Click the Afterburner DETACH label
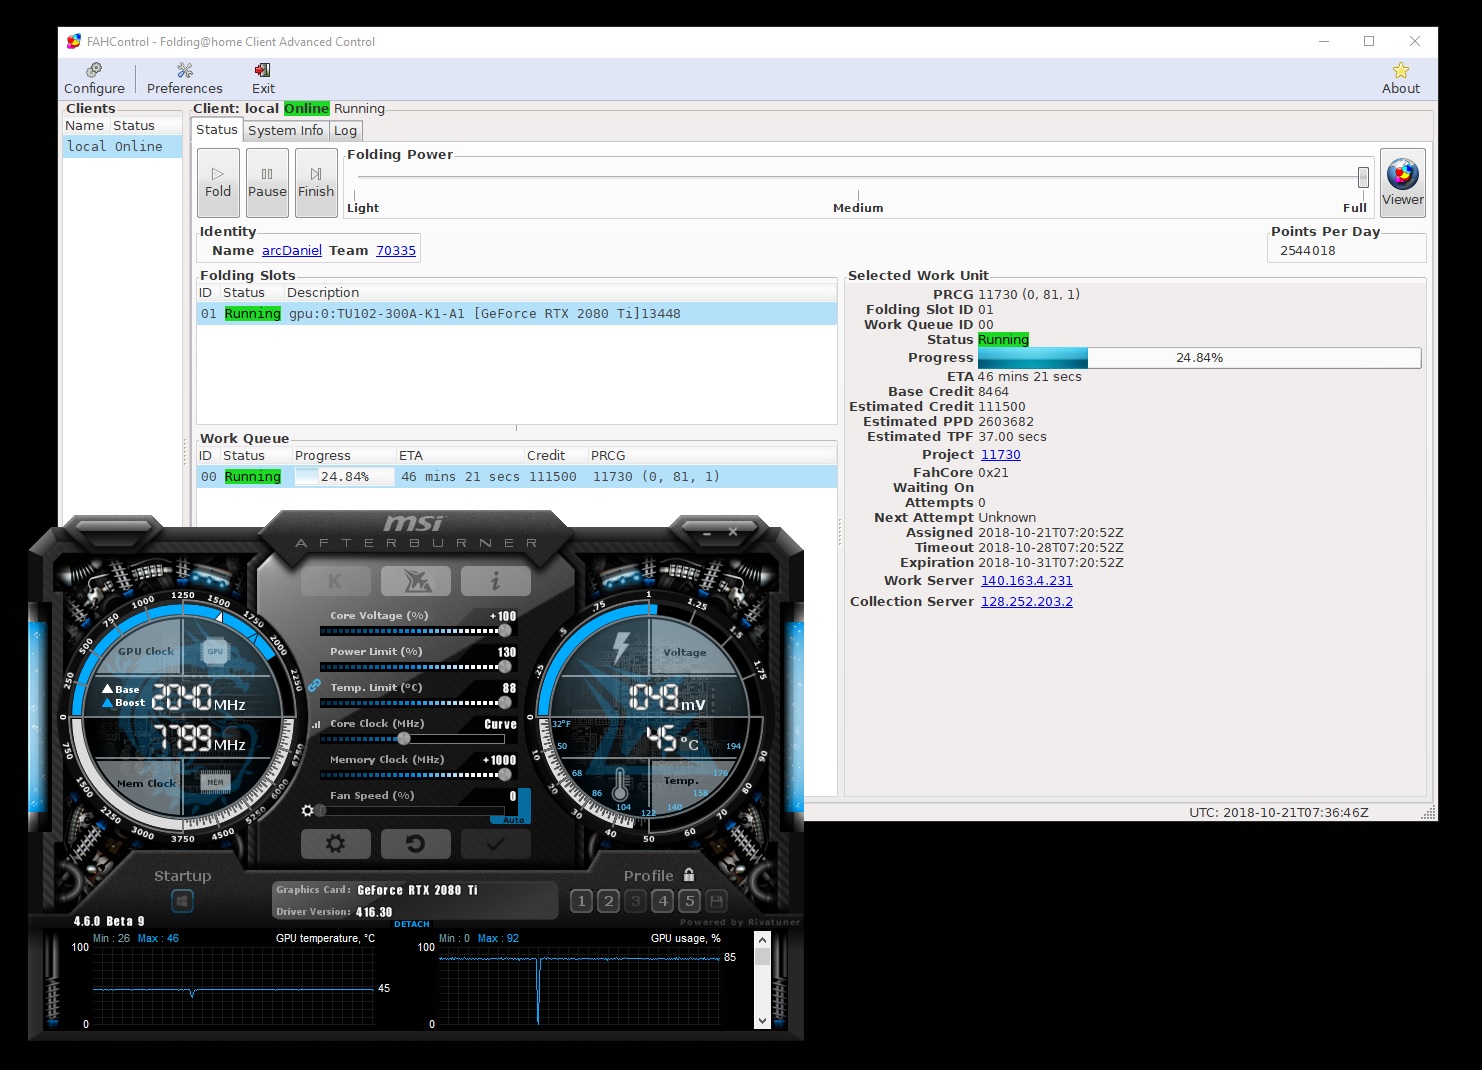The image size is (1482, 1070). point(412,924)
